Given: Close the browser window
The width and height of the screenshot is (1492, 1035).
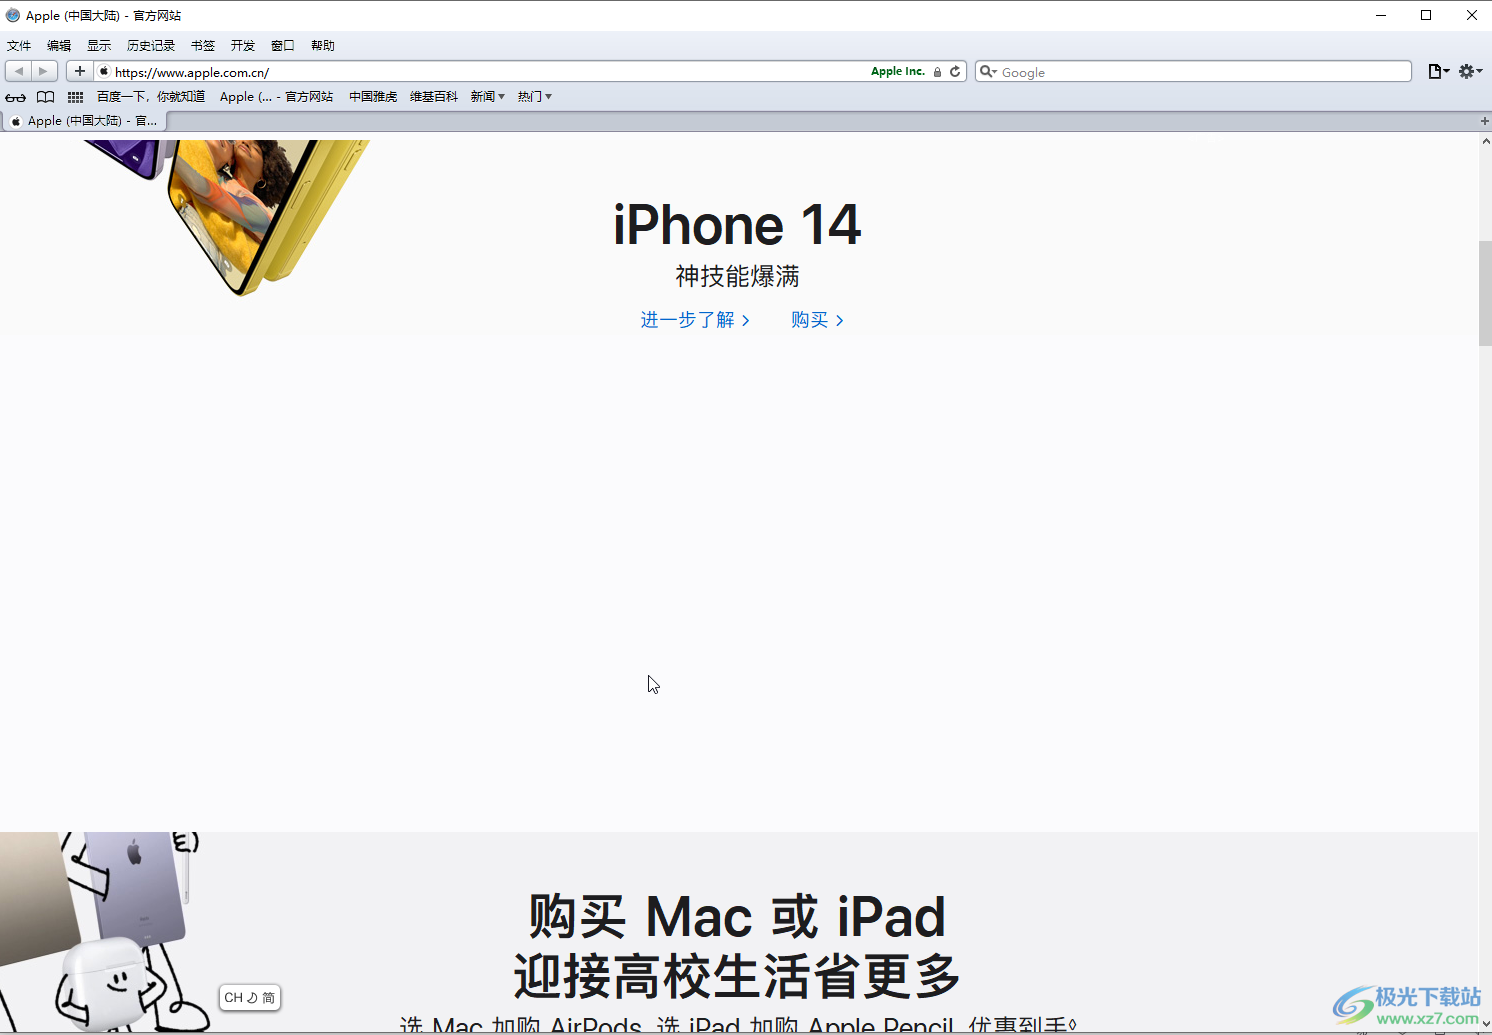Looking at the screenshot, I should click(1471, 15).
